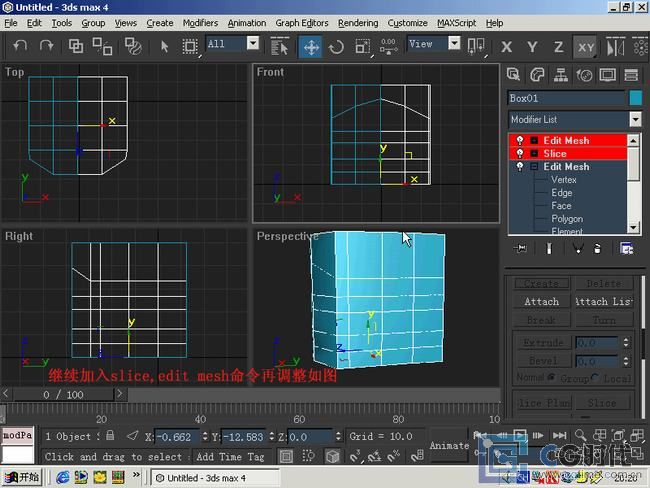The height and width of the screenshot is (488, 650).
Task: Restrict movement to the Z axis
Action: 558,46
